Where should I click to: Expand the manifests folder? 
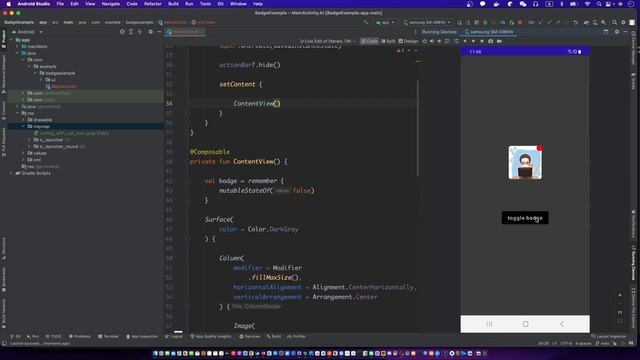[18, 47]
